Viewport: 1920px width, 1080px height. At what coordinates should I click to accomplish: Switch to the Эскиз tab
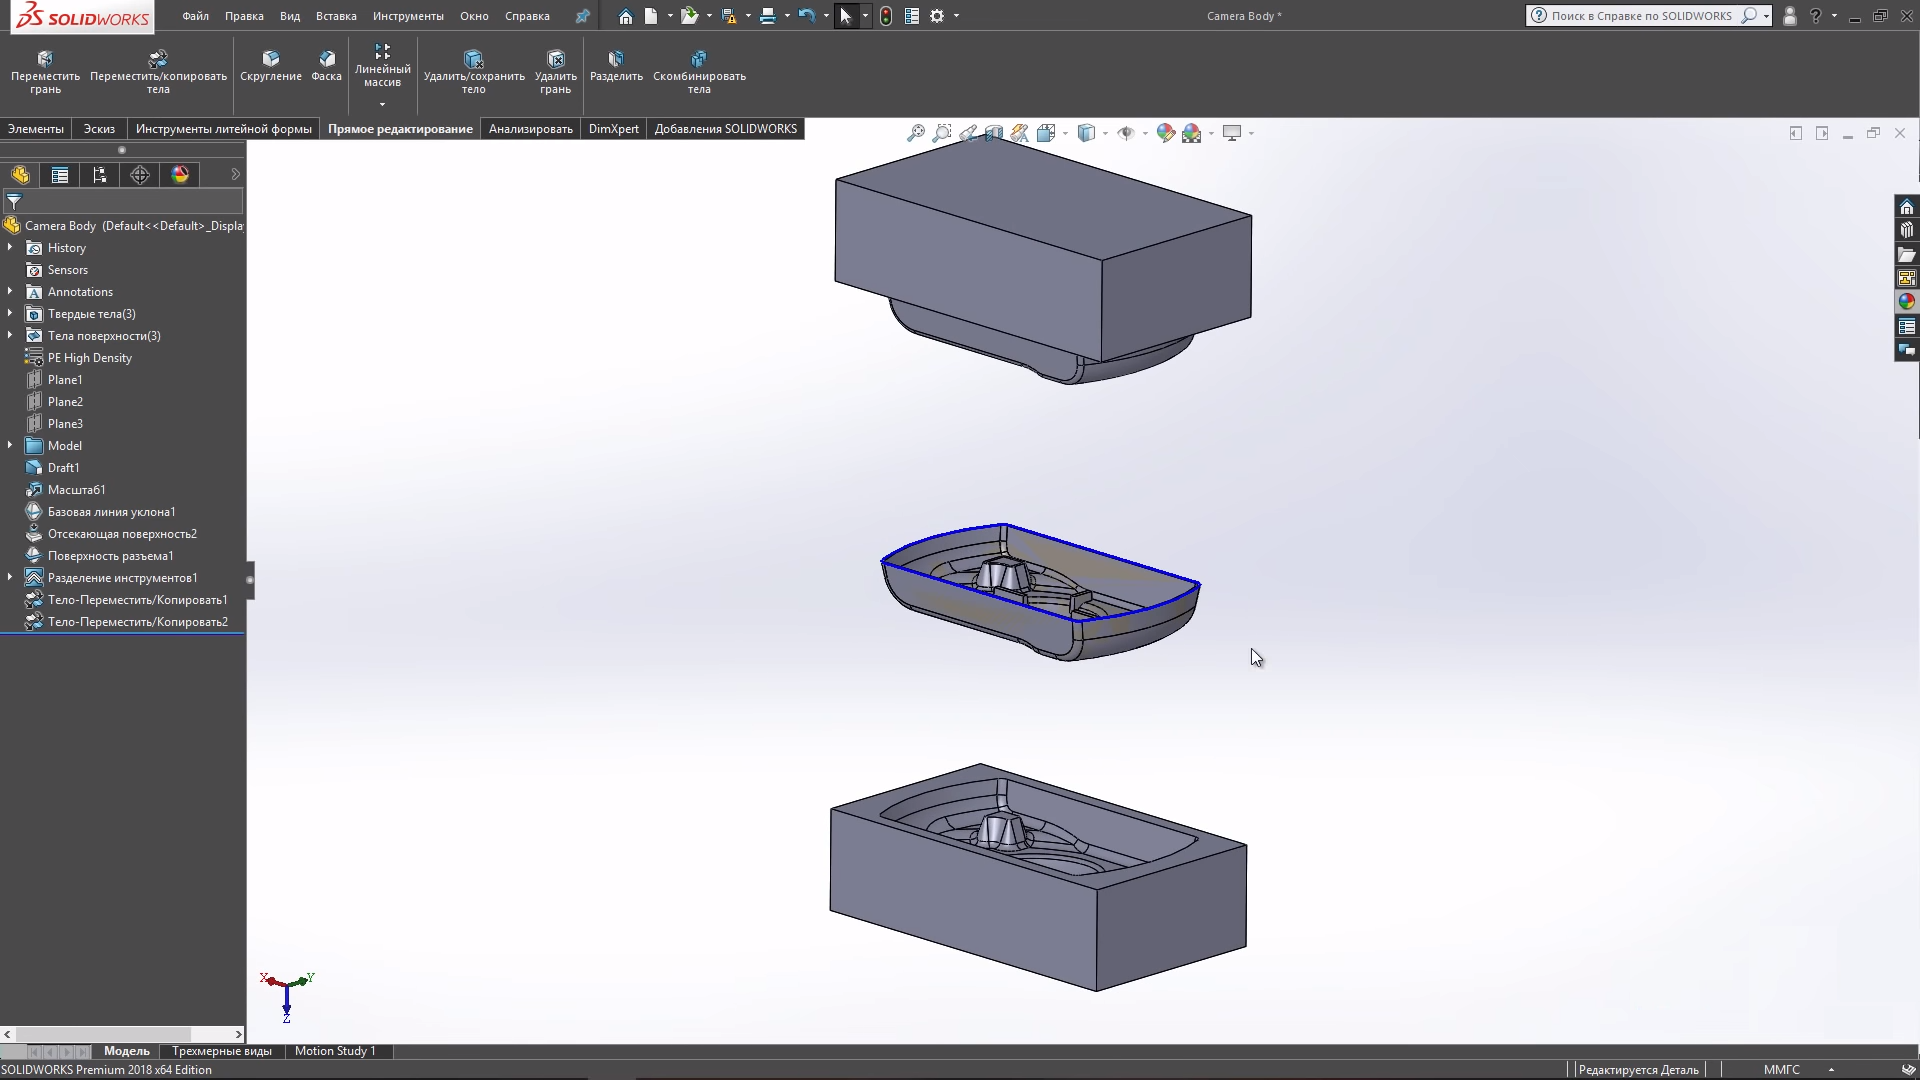pos(99,129)
